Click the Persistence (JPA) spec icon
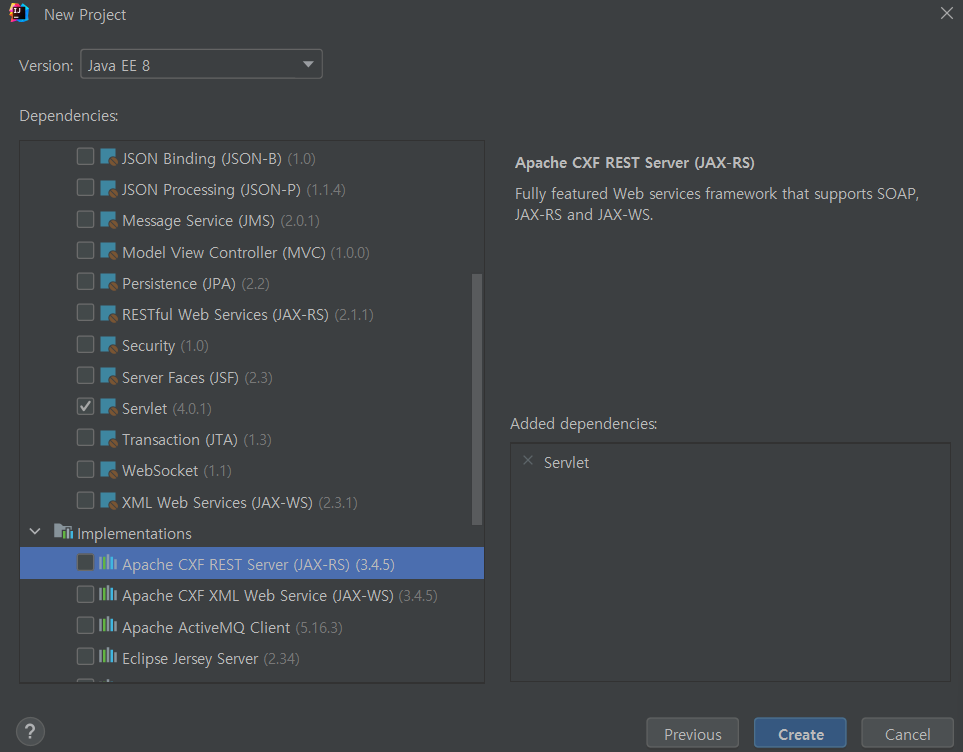Viewport: 963px width, 752px height. pyautogui.click(x=109, y=282)
